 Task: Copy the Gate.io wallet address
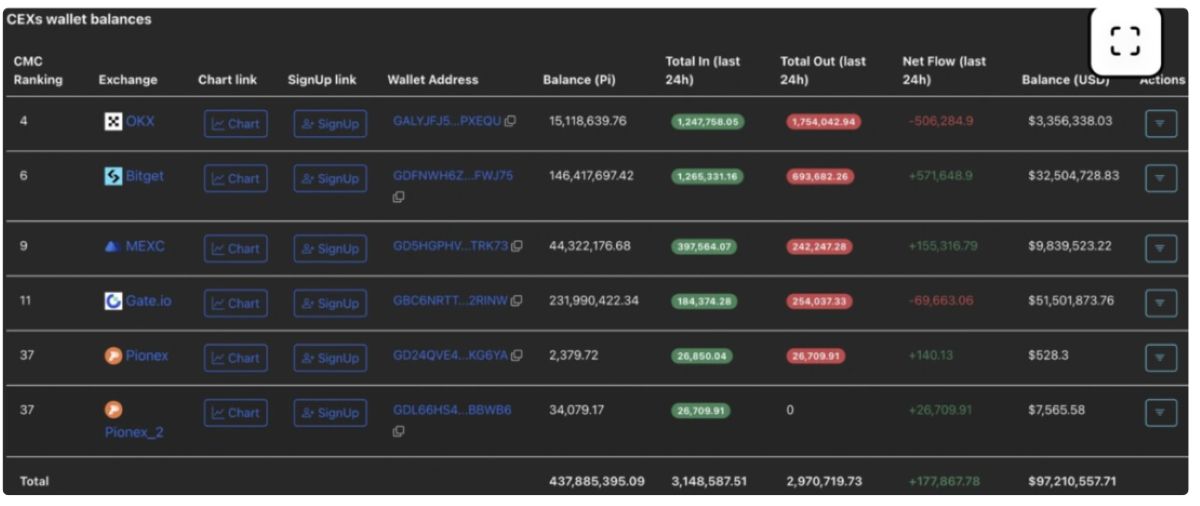(516, 301)
